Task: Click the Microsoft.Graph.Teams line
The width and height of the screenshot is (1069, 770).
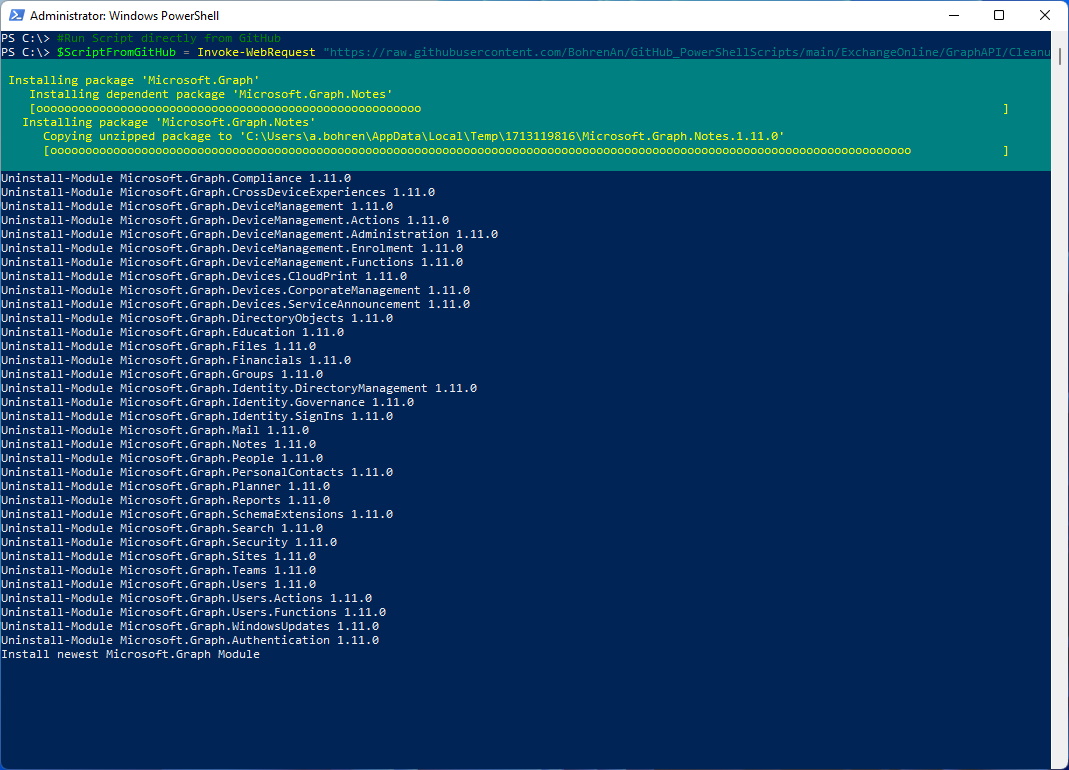Action: pos(159,570)
